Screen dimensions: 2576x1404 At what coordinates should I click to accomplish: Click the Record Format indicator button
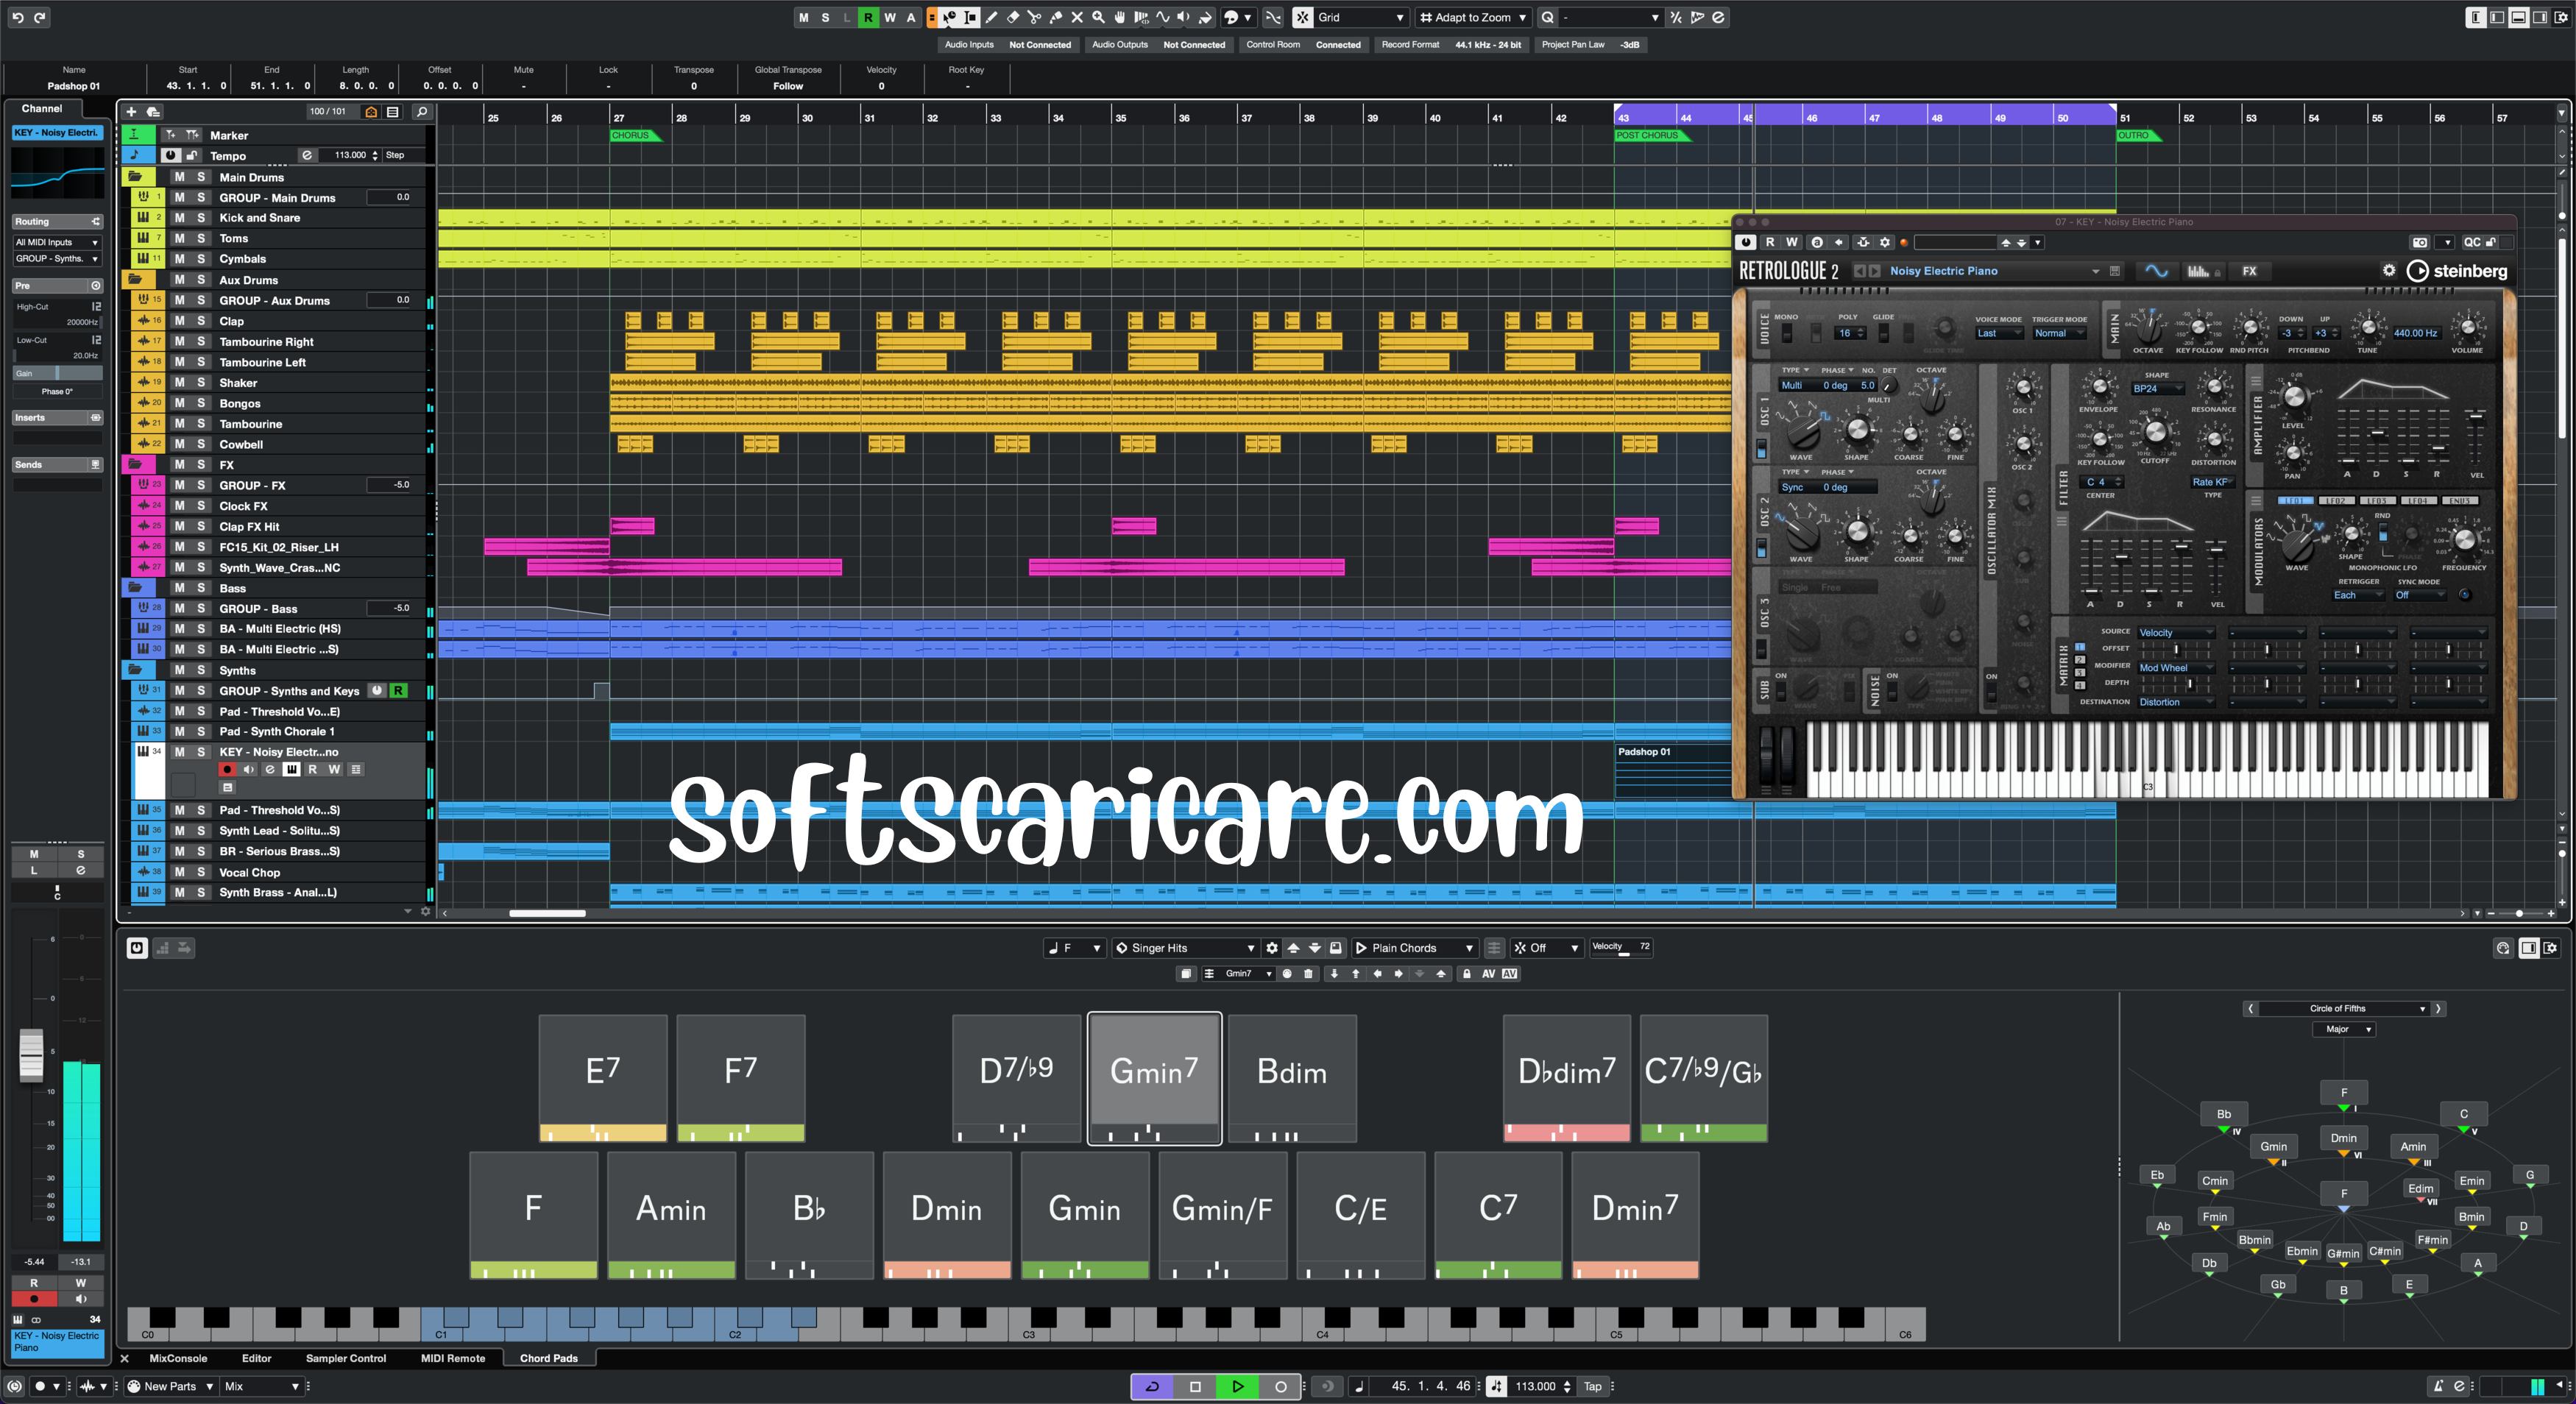[x=1506, y=43]
